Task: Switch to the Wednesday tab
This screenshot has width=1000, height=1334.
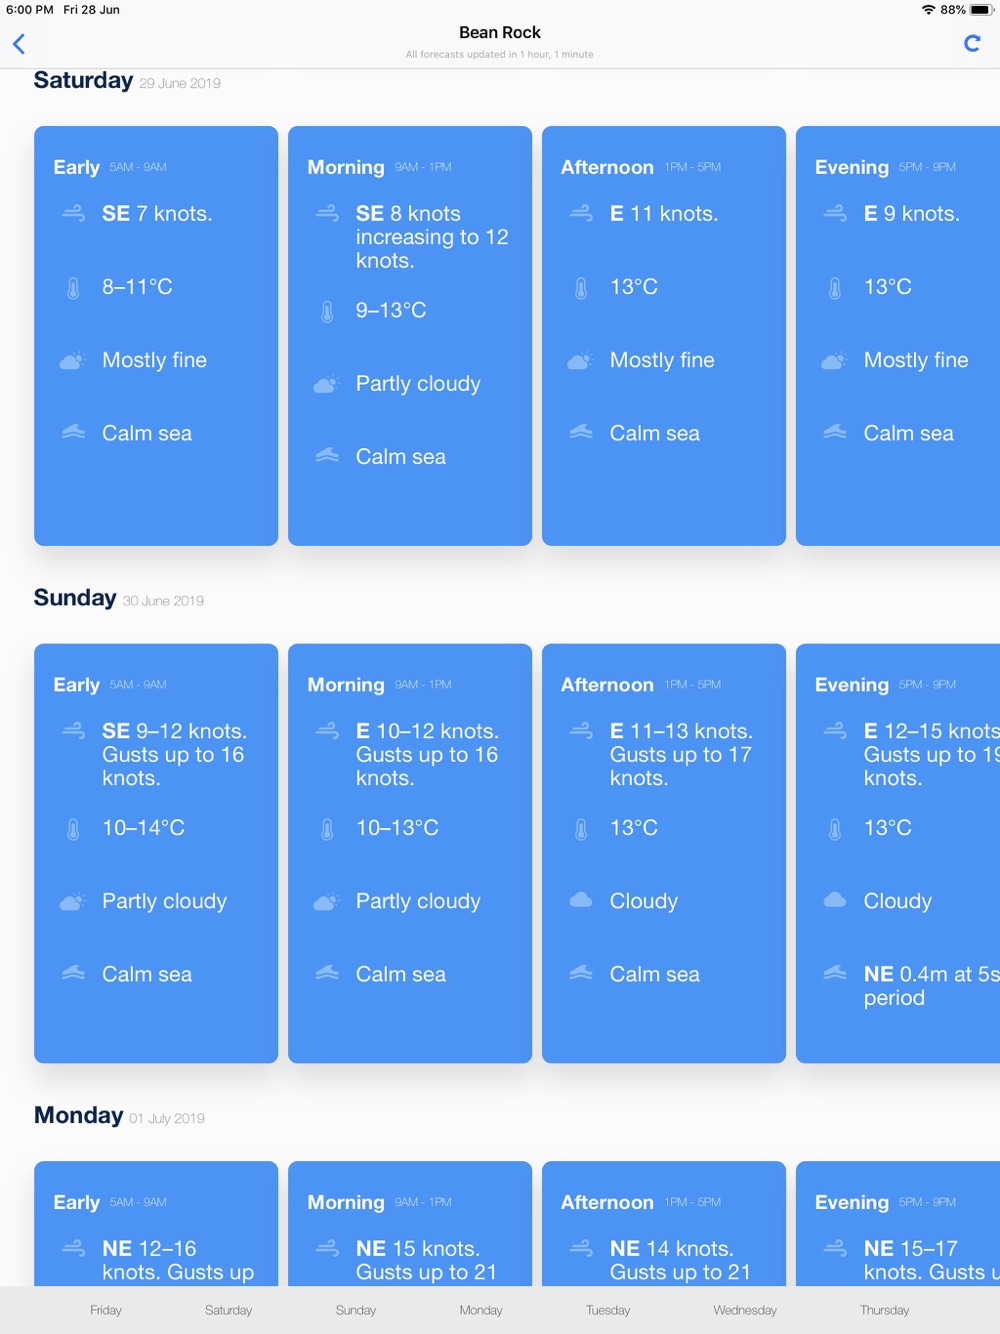Action: click(745, 1310)
